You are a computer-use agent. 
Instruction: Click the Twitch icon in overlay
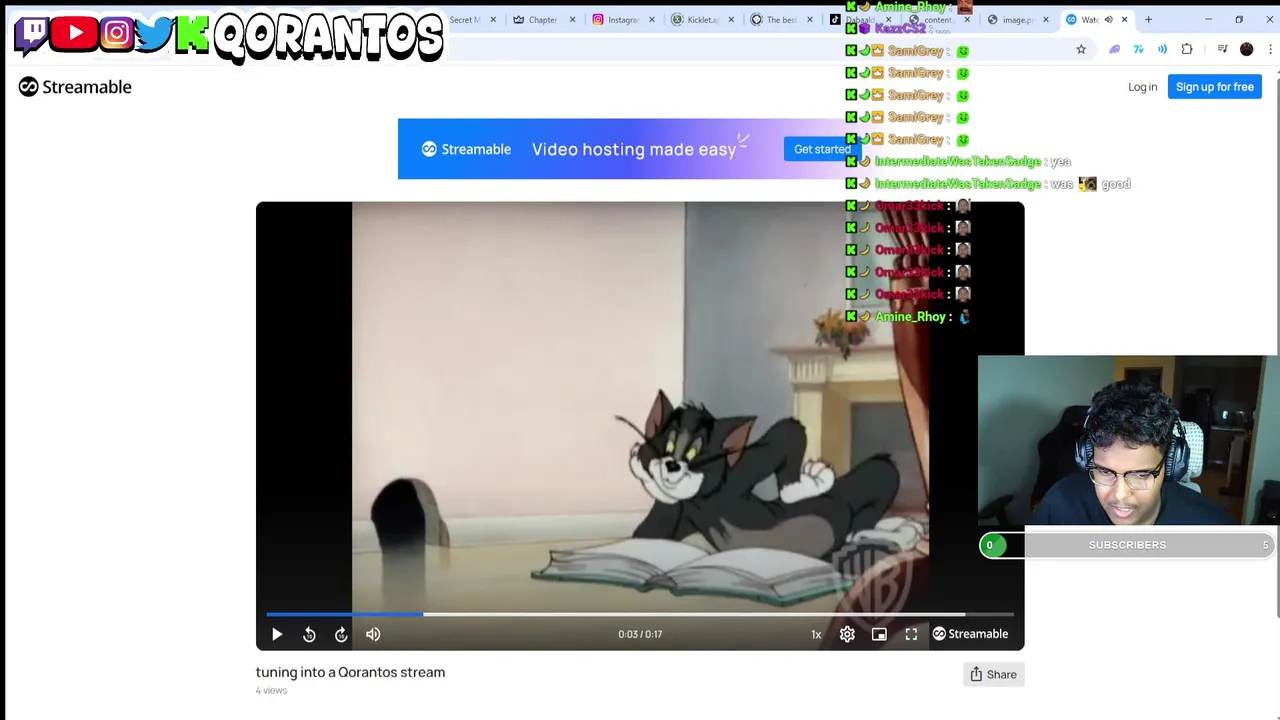tap(33, 34)
